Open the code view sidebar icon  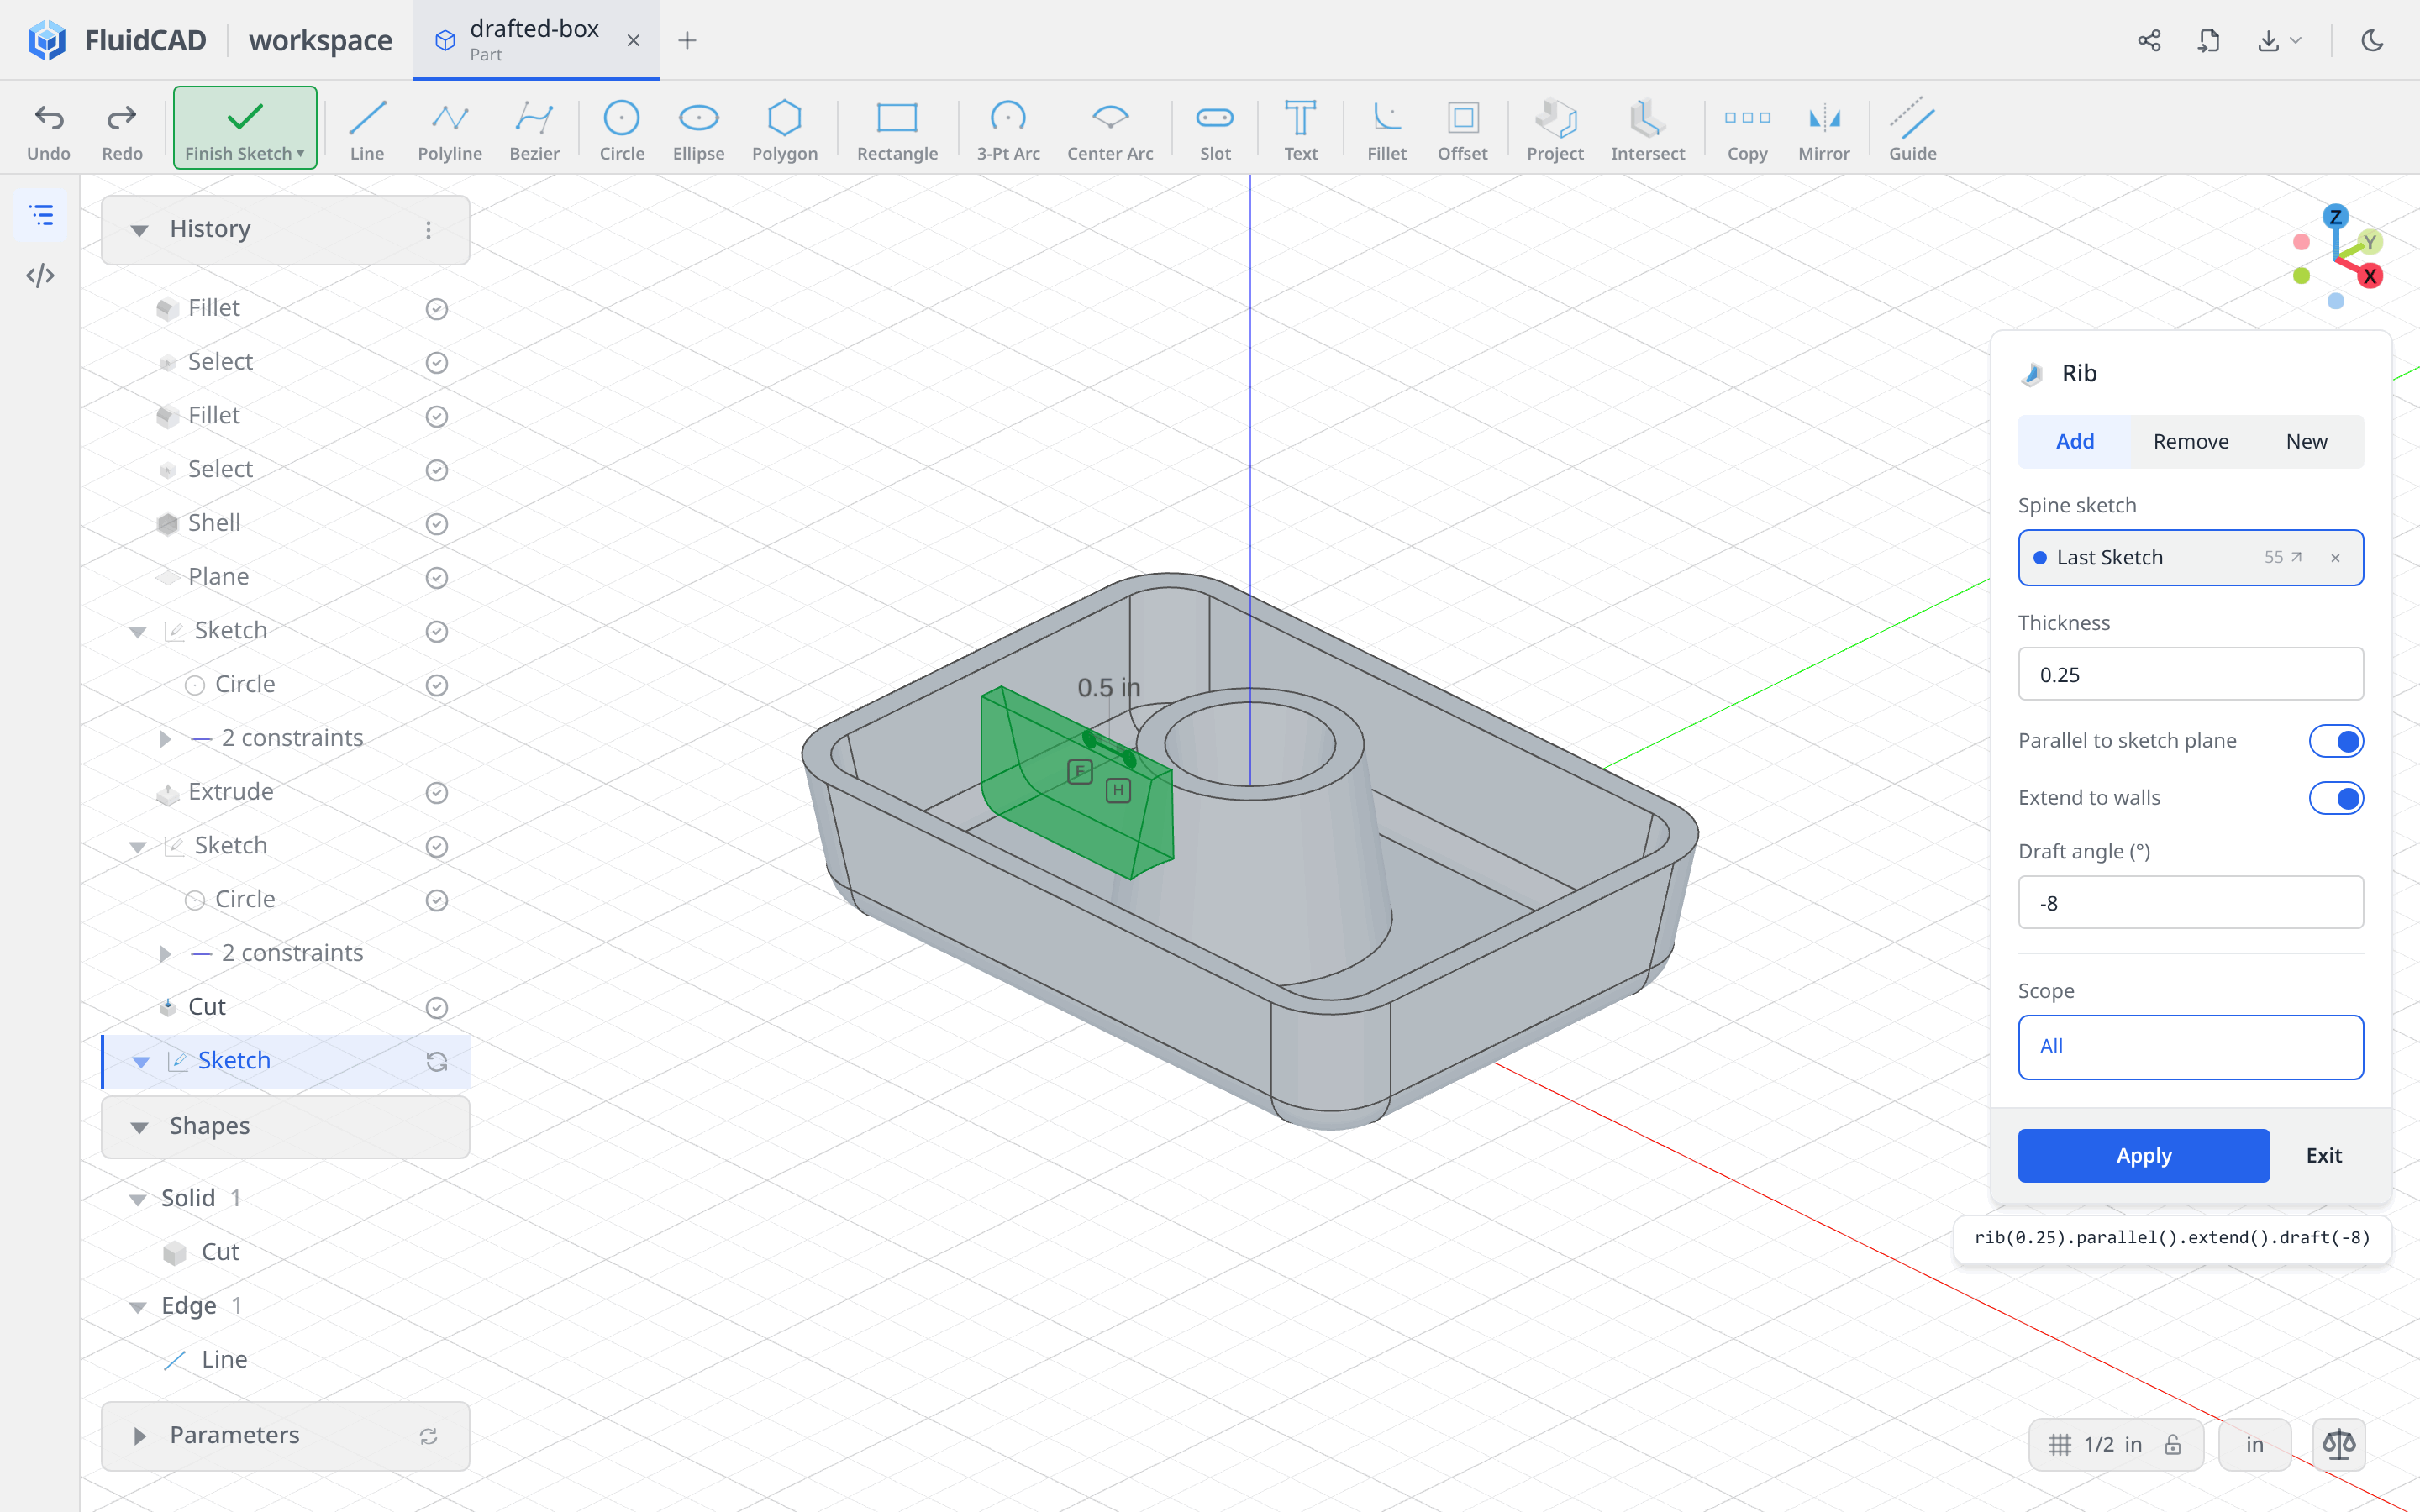coord(40,275)
